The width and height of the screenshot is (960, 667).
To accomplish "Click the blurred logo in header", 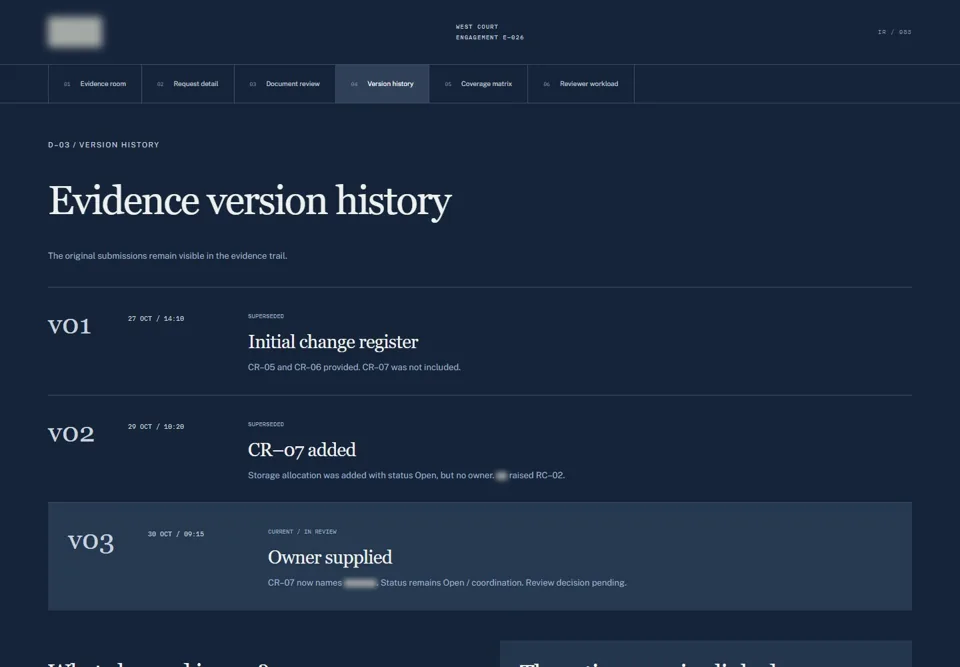I will [75, 32].
